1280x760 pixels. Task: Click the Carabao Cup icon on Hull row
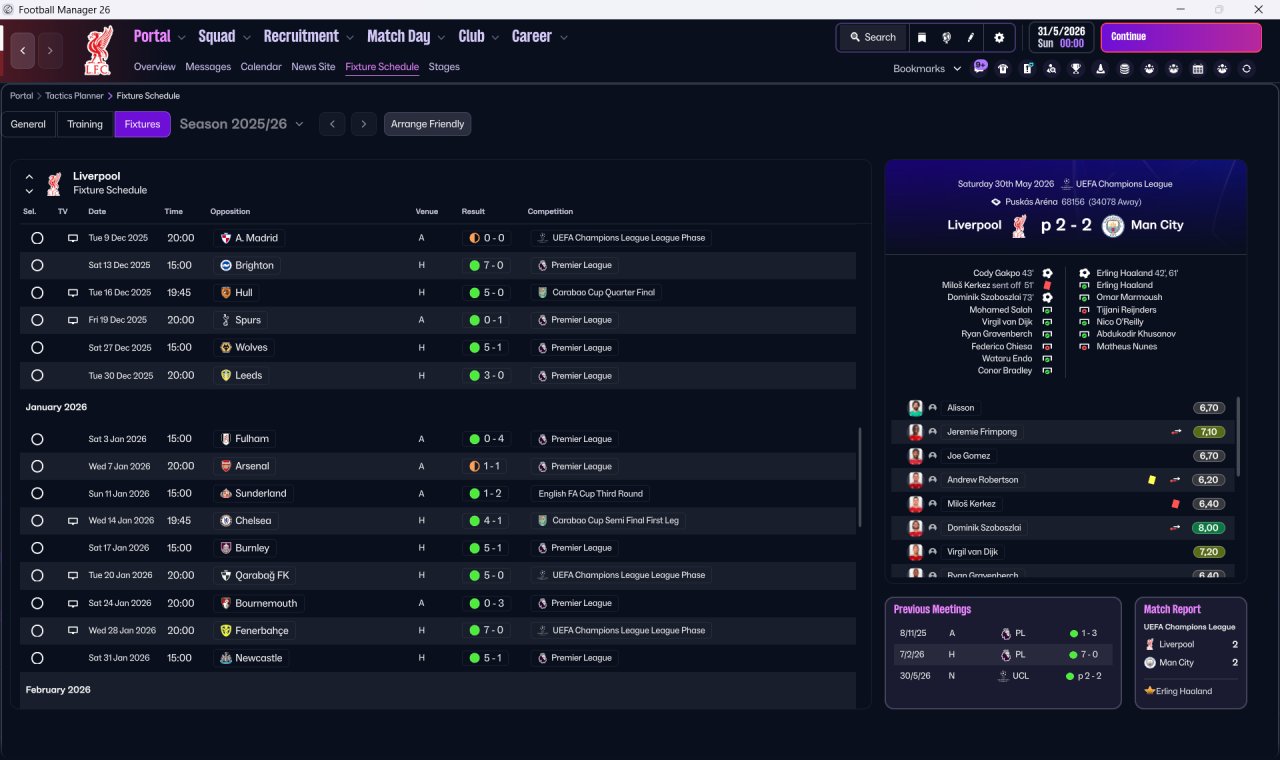543,293
